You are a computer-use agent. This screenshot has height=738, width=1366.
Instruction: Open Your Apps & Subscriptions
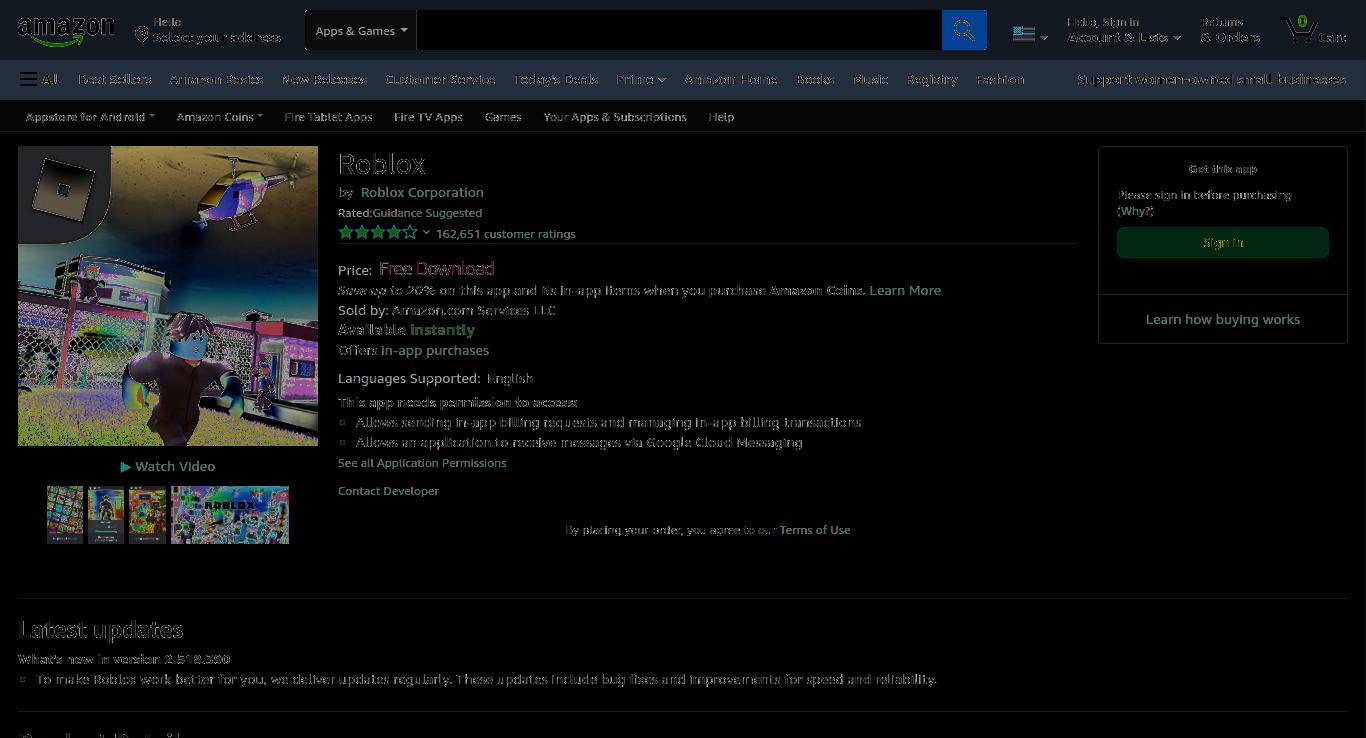click(615, 117)
